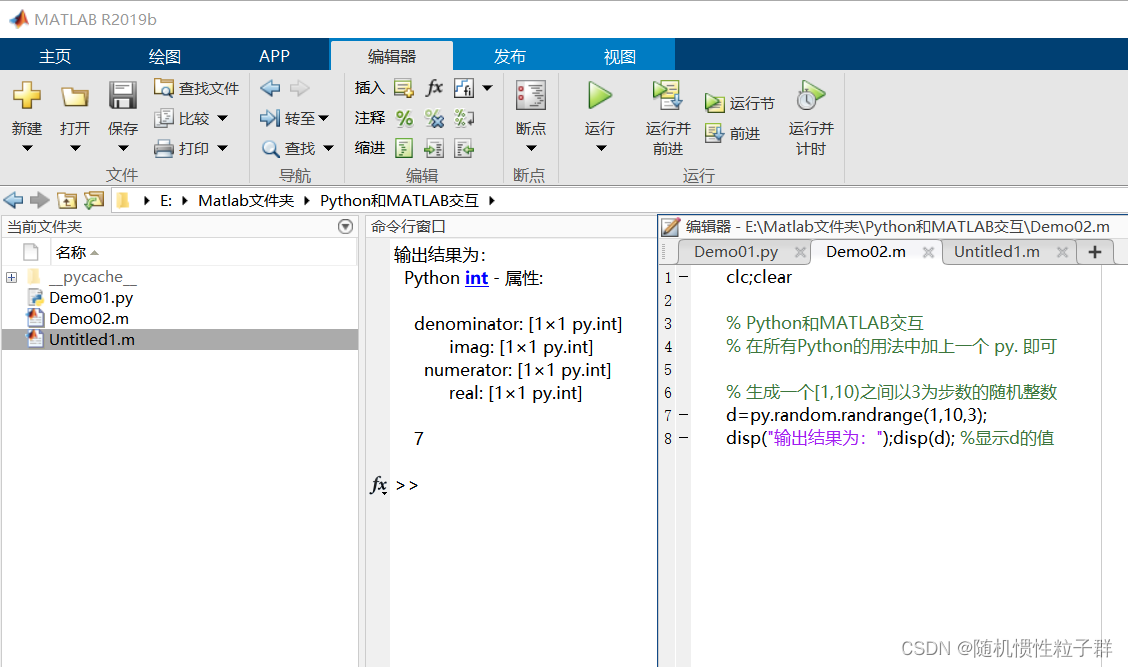The image size is (1128, 667).
Task: Click Run and Time (运行并计时)
Action: click(x=811, y=119)
